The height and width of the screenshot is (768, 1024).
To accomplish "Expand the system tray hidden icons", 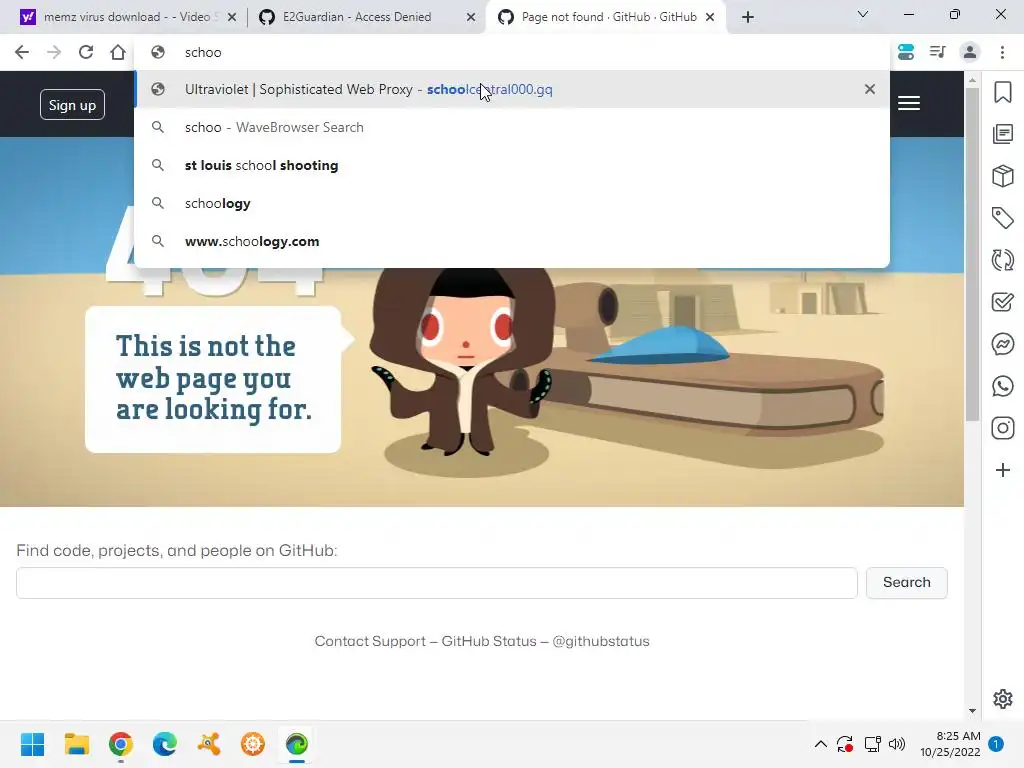I will pos(821,744).
